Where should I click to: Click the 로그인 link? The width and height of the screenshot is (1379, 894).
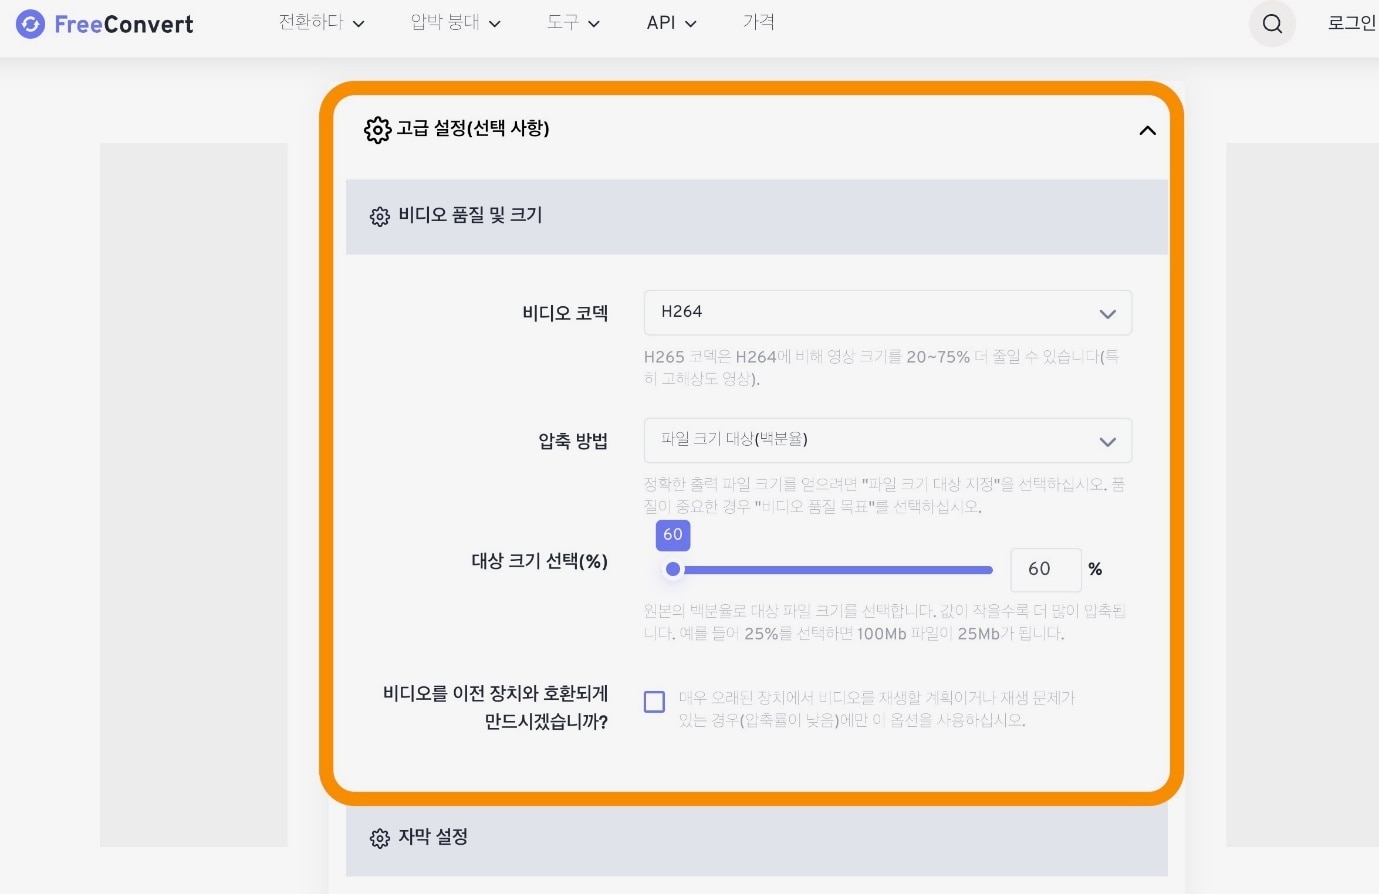(x=1351, y=23)
